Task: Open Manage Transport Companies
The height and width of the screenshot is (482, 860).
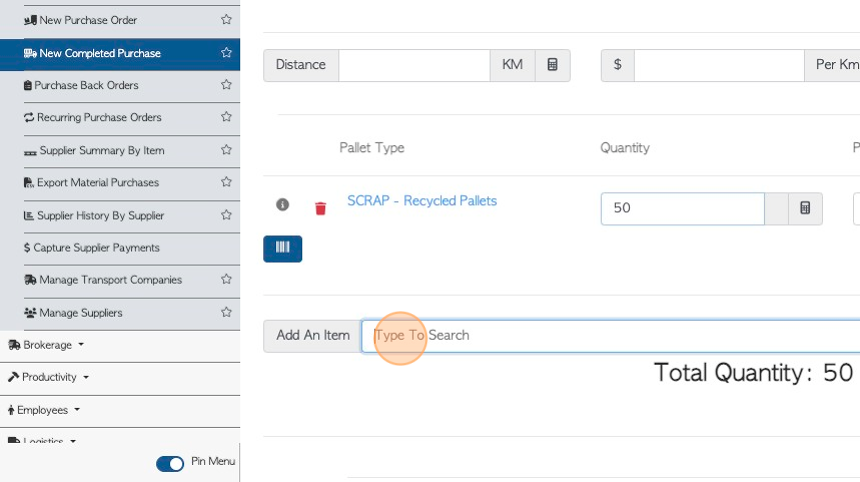Action: point(103,280)
